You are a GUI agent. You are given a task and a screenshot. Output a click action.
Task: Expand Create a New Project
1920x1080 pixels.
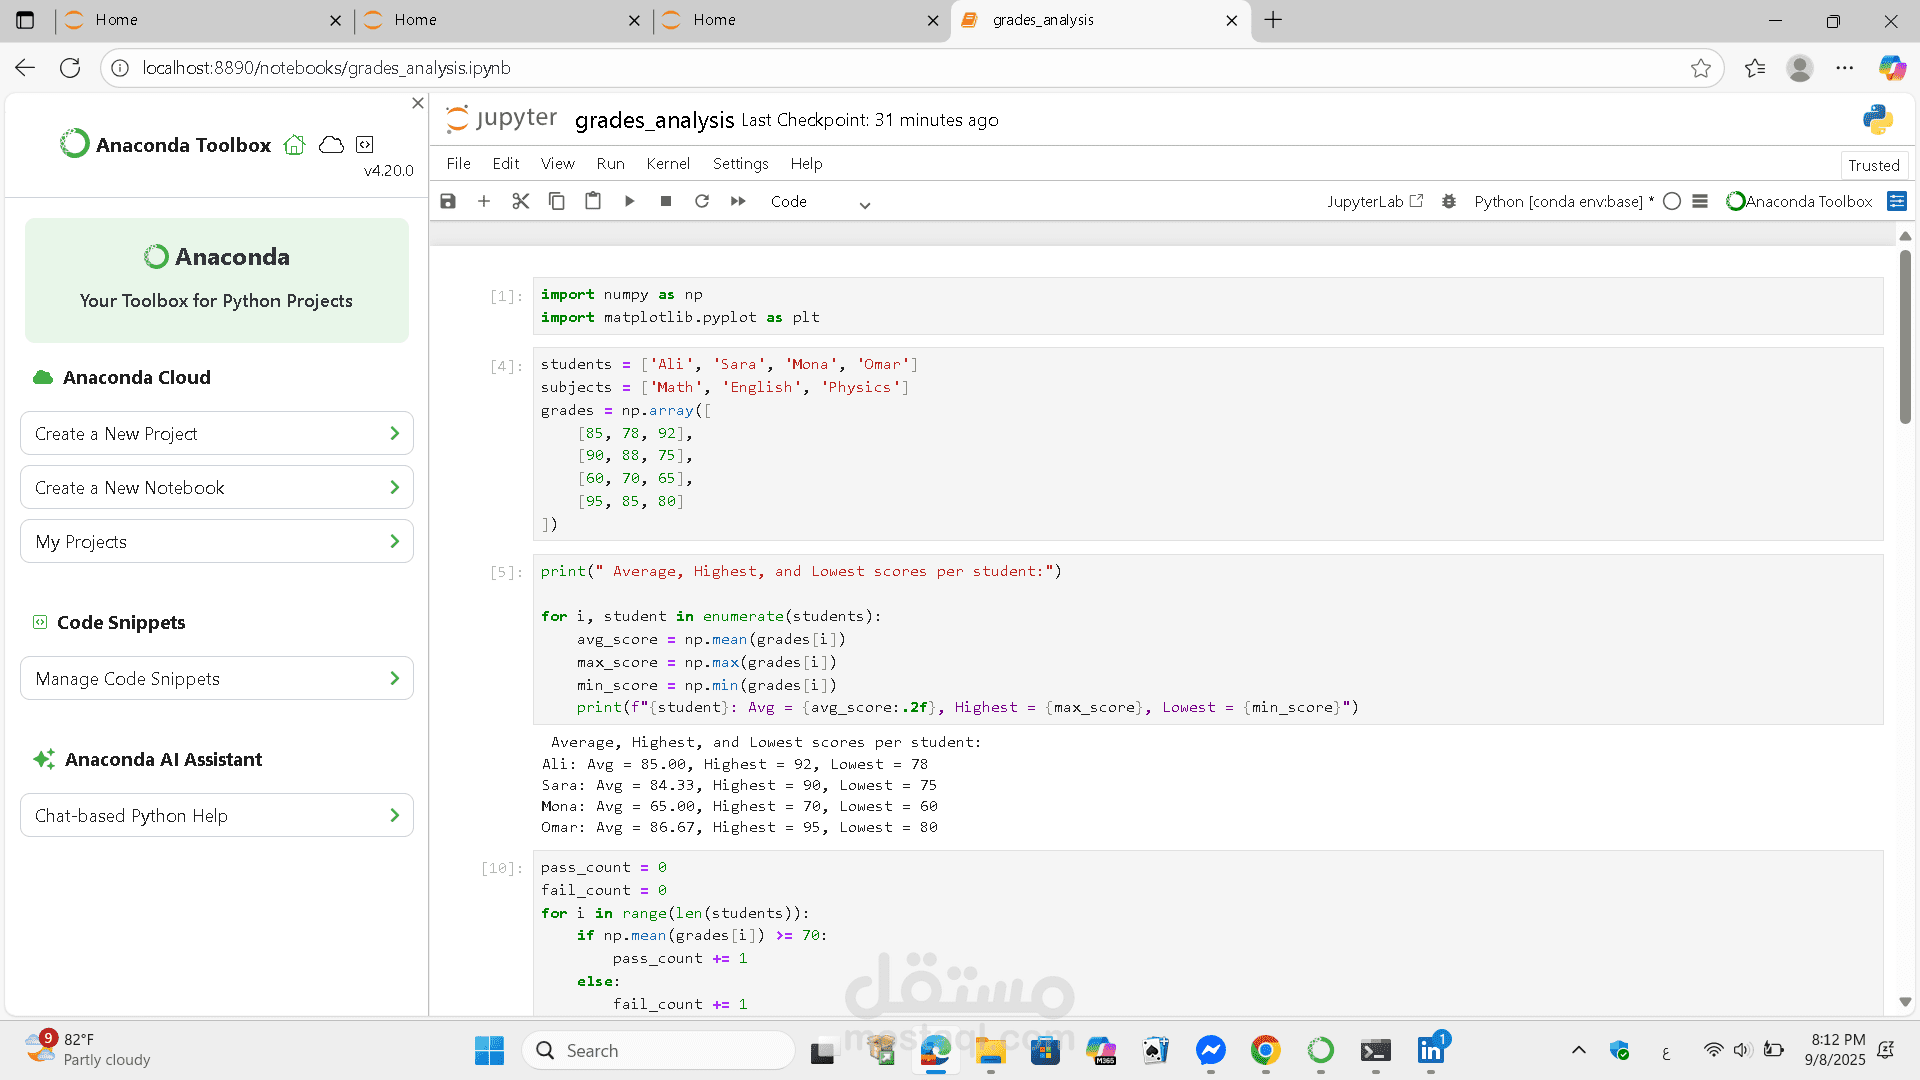217,434
